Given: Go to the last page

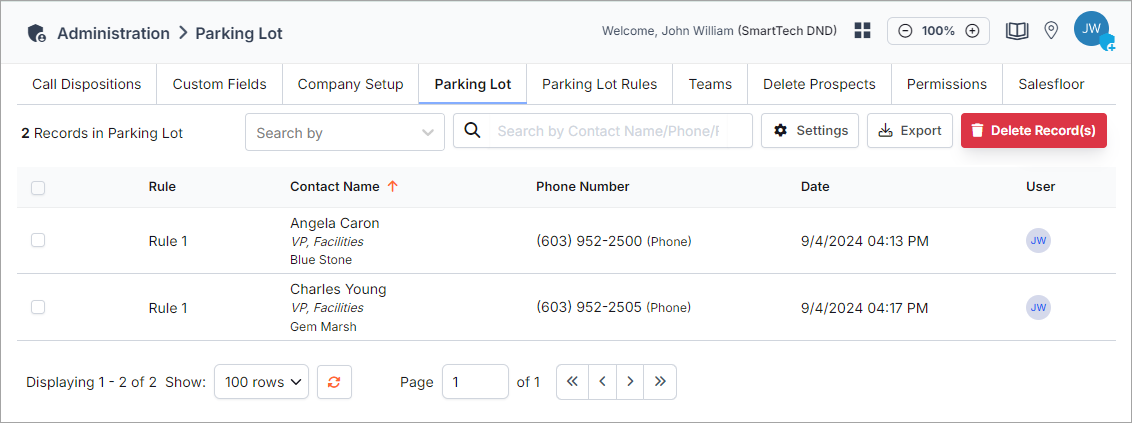Looking at the screenshot, I should pos(660,382).
